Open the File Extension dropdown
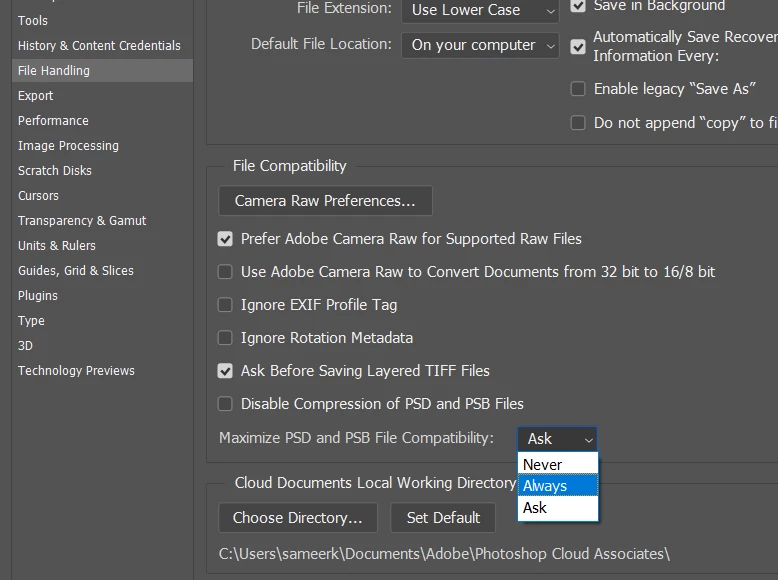Viewport: 778px width, 580px height. (x=480, y=10)
